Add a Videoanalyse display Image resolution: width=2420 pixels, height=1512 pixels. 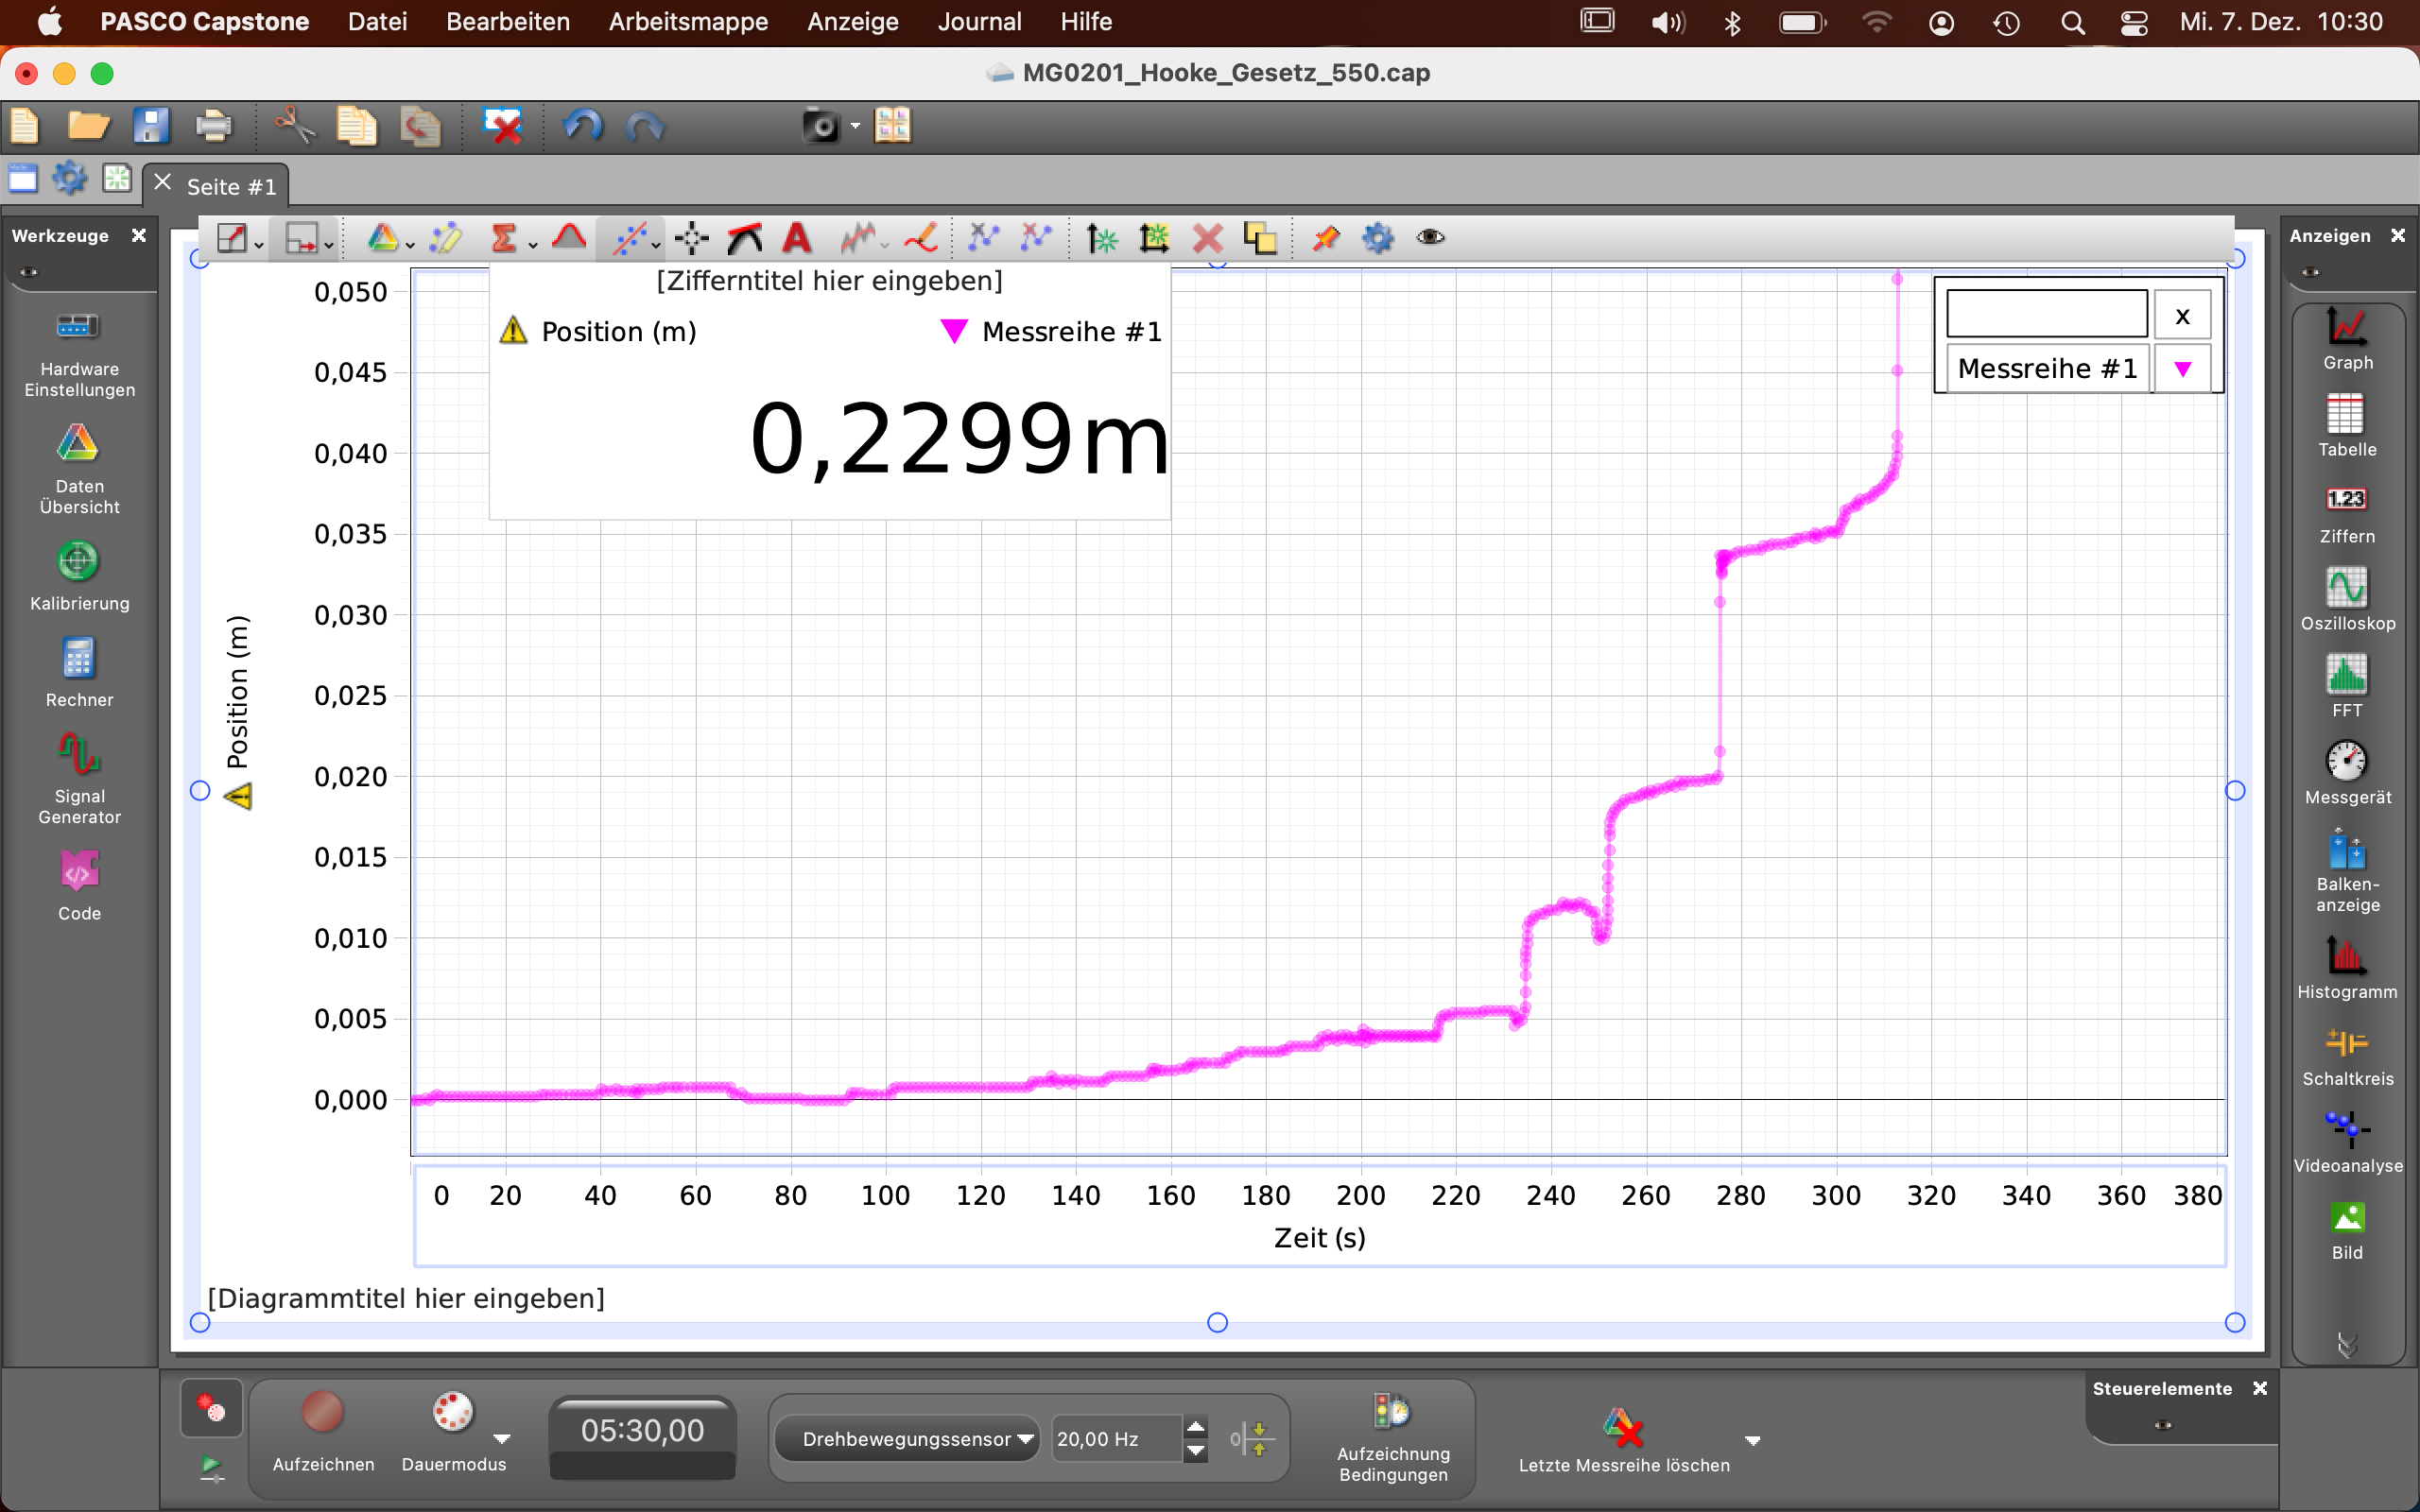(2347, 1142)
